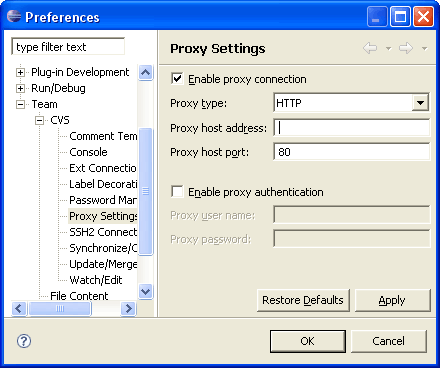
Task: Select Run/Debug in the tree
Action: point(58,88)
